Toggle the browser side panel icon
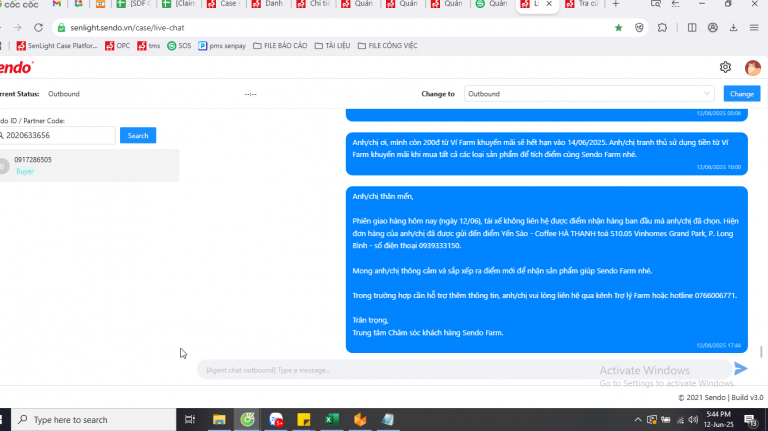The image size is (768, 431). pos(692,28)
